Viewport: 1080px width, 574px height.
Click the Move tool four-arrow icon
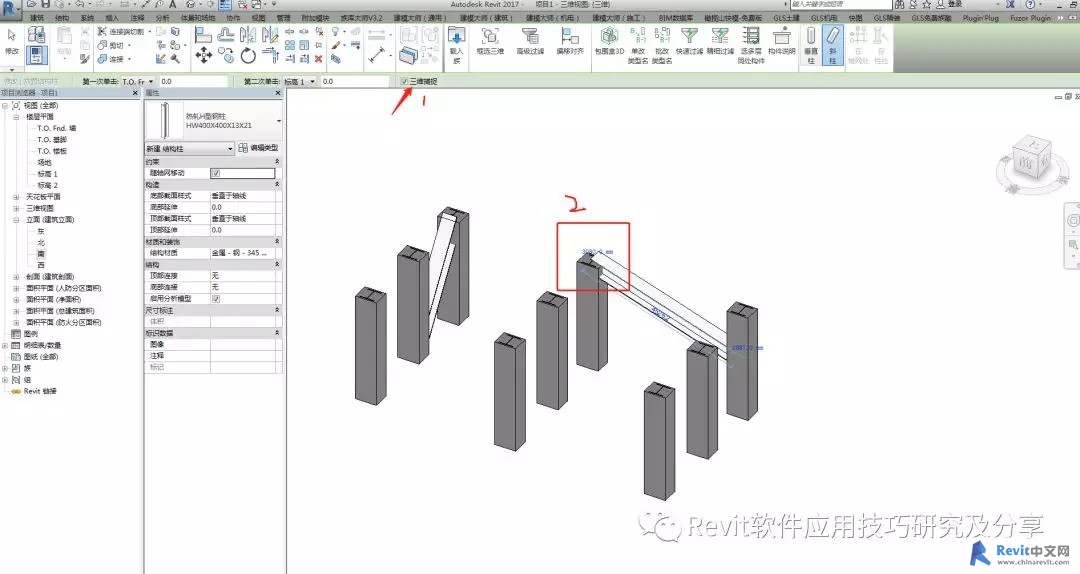[x=203, y=55]
